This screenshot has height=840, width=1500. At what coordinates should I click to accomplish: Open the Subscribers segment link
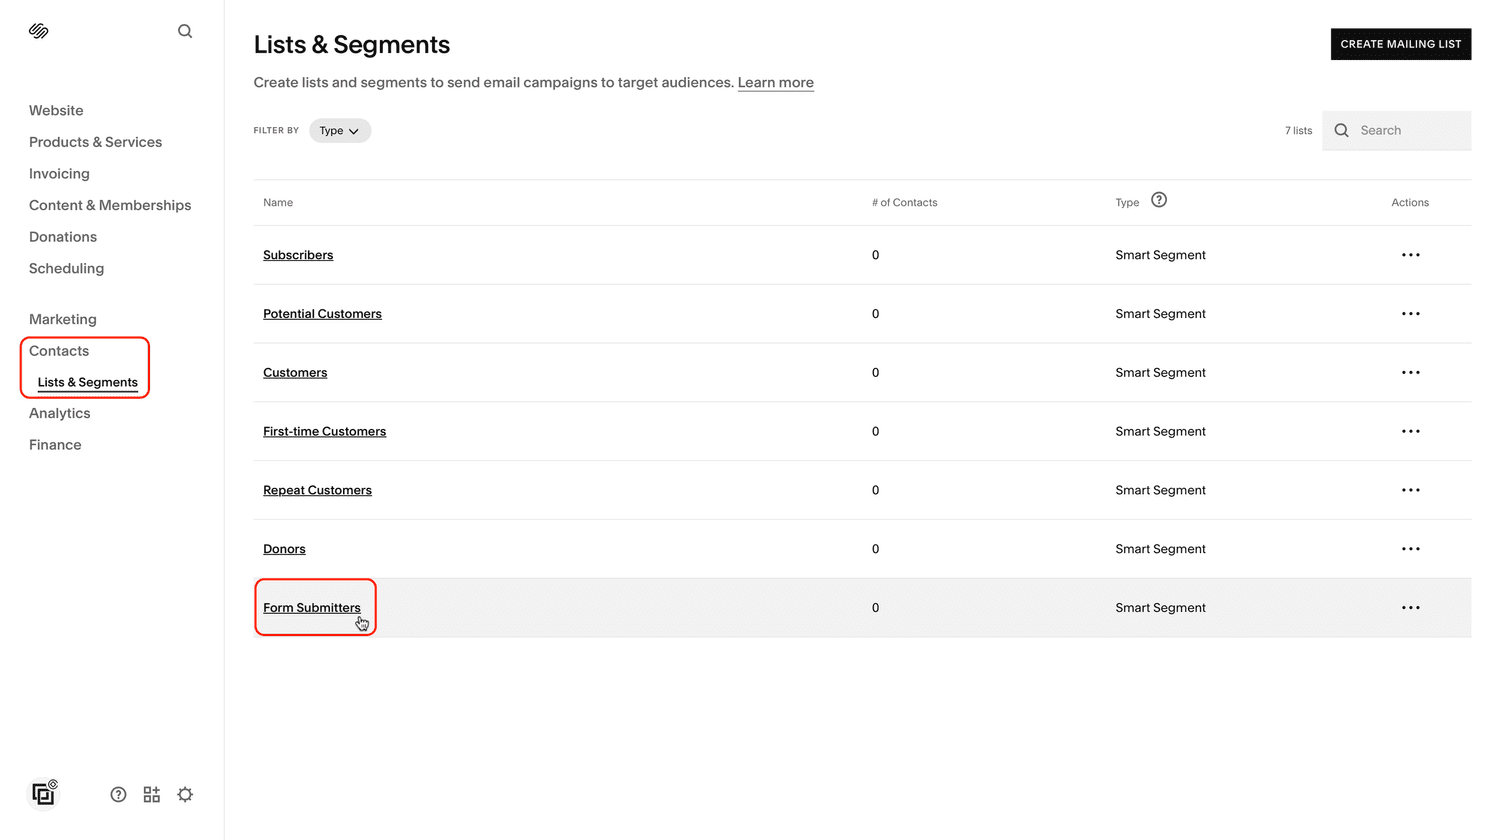coord(298,255)
